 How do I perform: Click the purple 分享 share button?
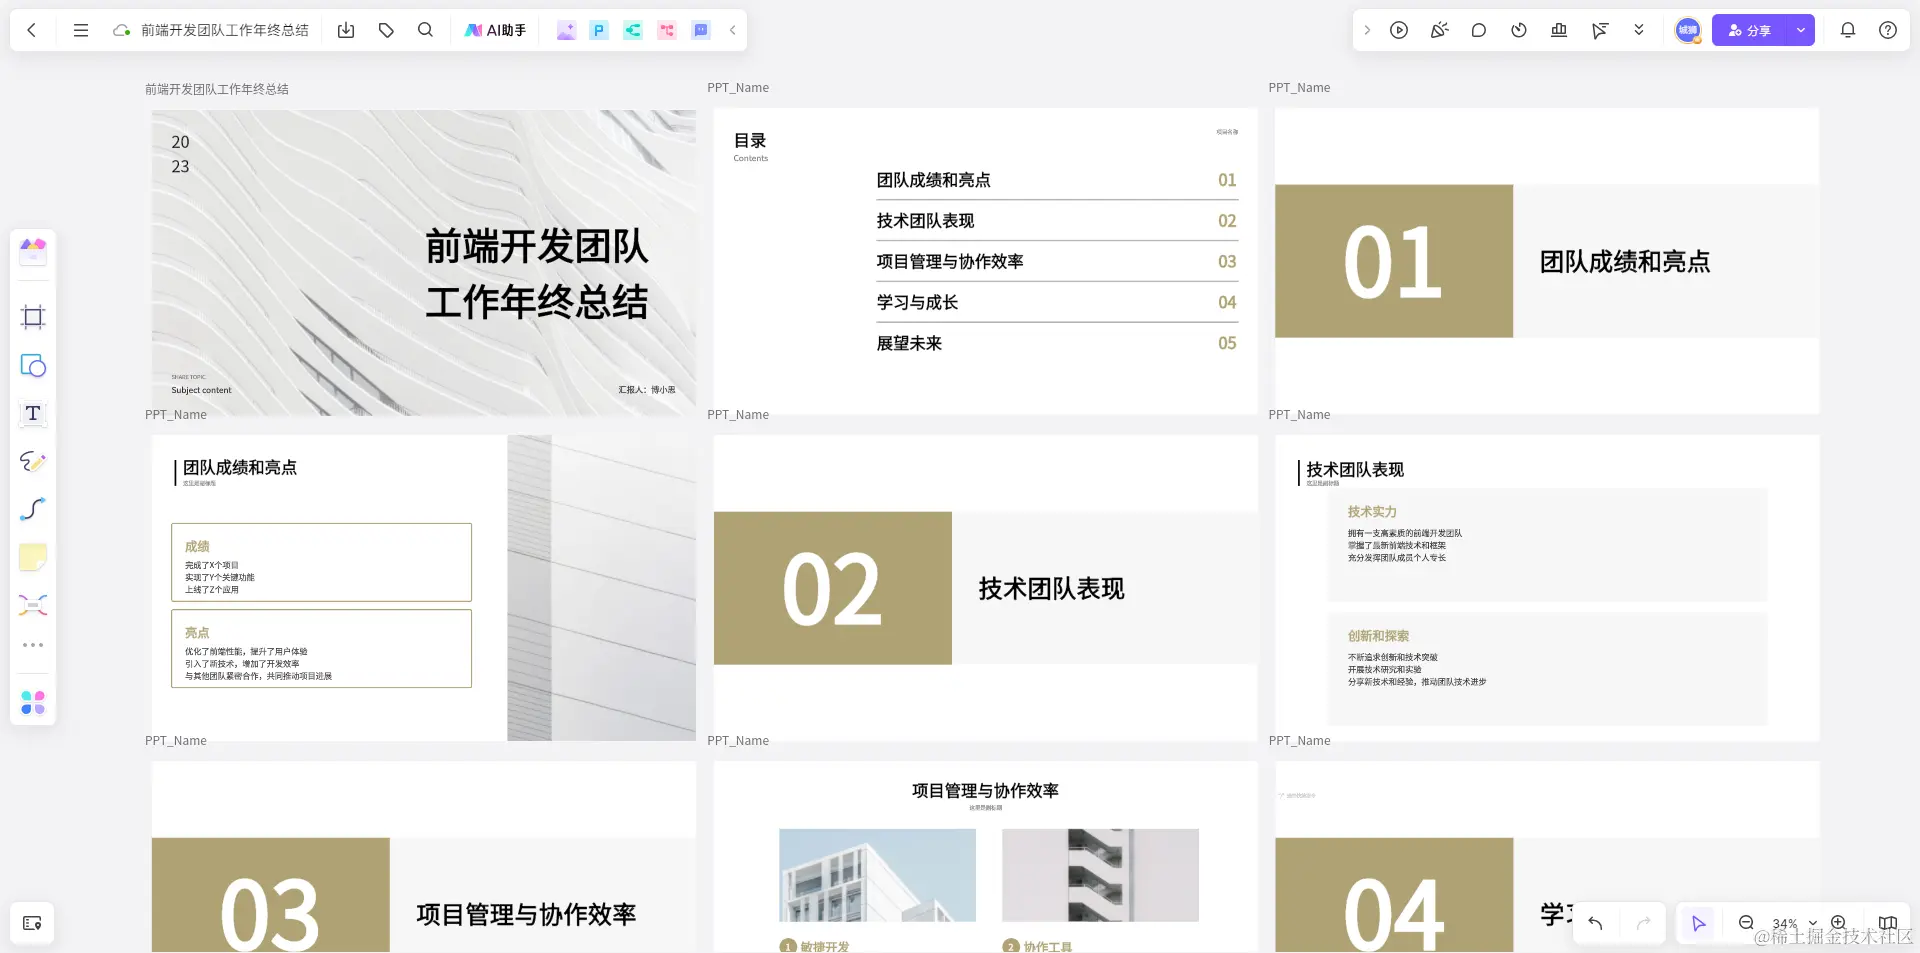pyautogui.click(x=1749, y=30)
